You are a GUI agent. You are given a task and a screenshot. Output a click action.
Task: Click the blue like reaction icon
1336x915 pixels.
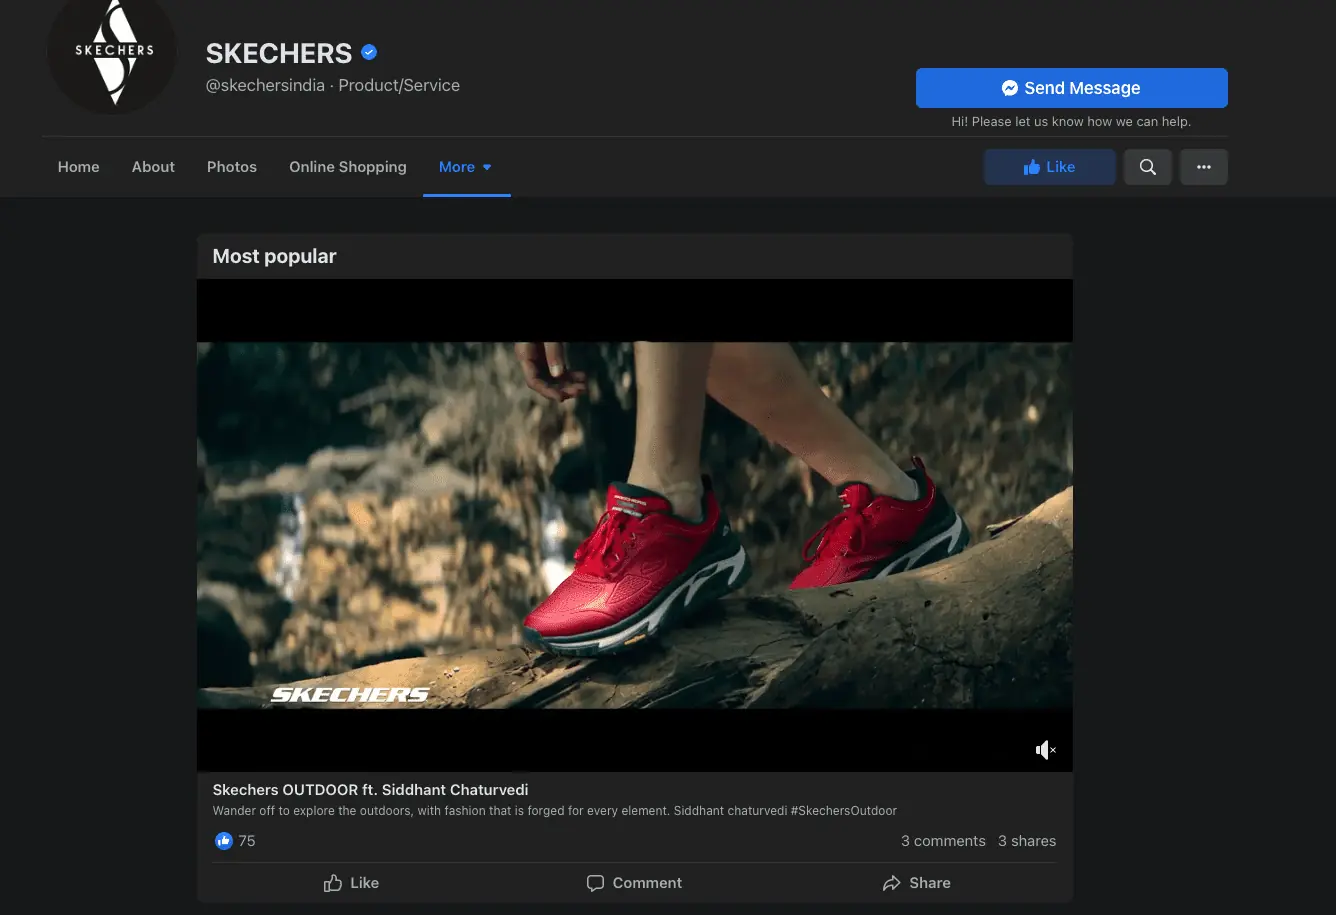pos(223,841)
